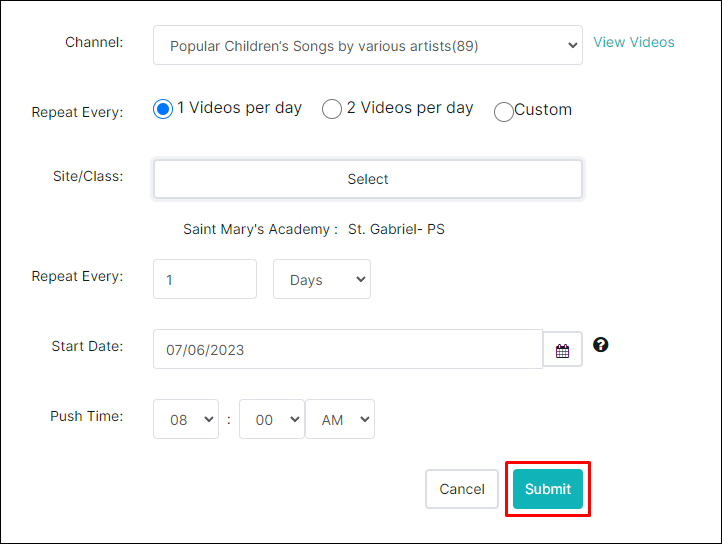This screenshot has width=722, height=544.
Task: Open the Push Time hour dropdown showing 08
Action: tap(186, 419)
